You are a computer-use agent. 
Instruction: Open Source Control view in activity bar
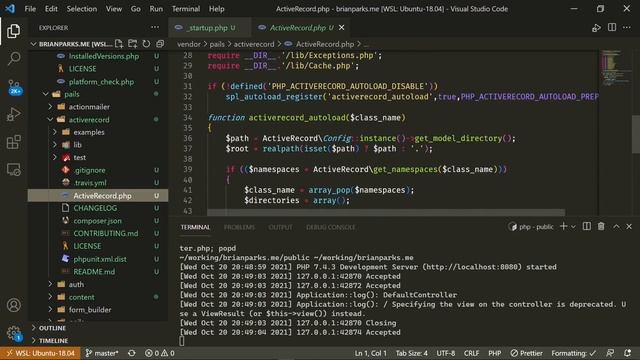pos(13,87)
